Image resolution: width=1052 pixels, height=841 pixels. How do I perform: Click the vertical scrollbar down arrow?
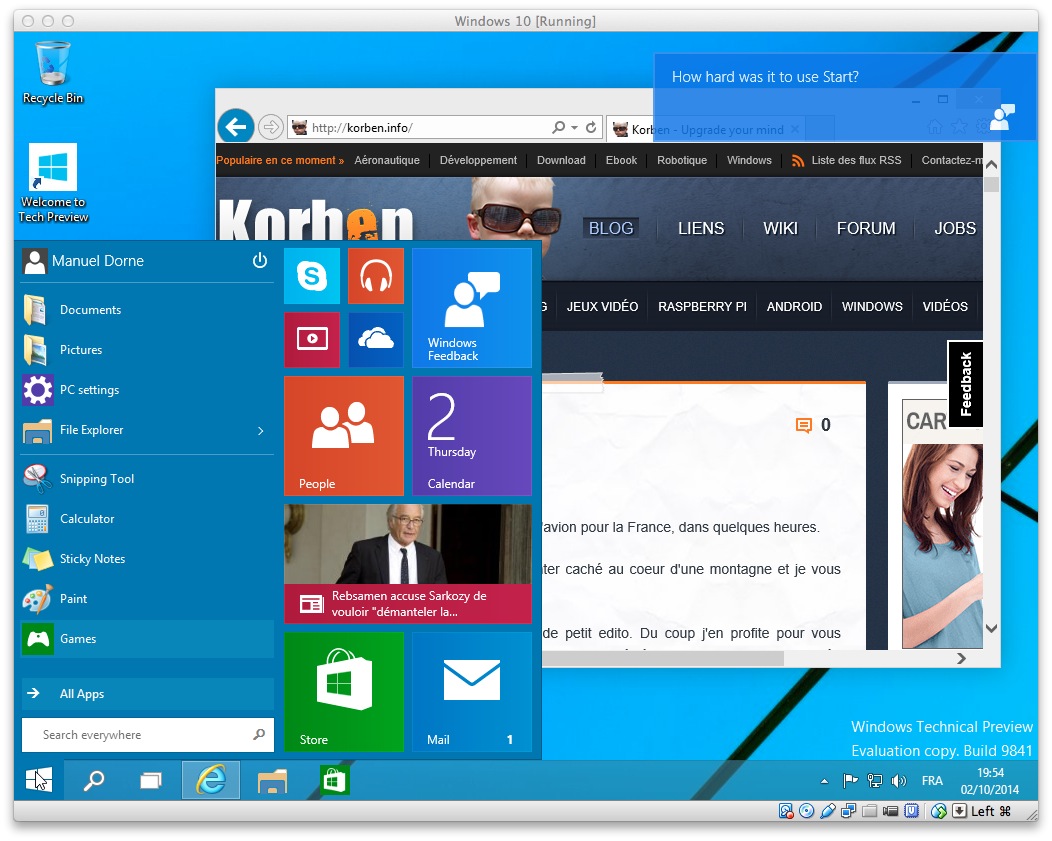[991, 628]
